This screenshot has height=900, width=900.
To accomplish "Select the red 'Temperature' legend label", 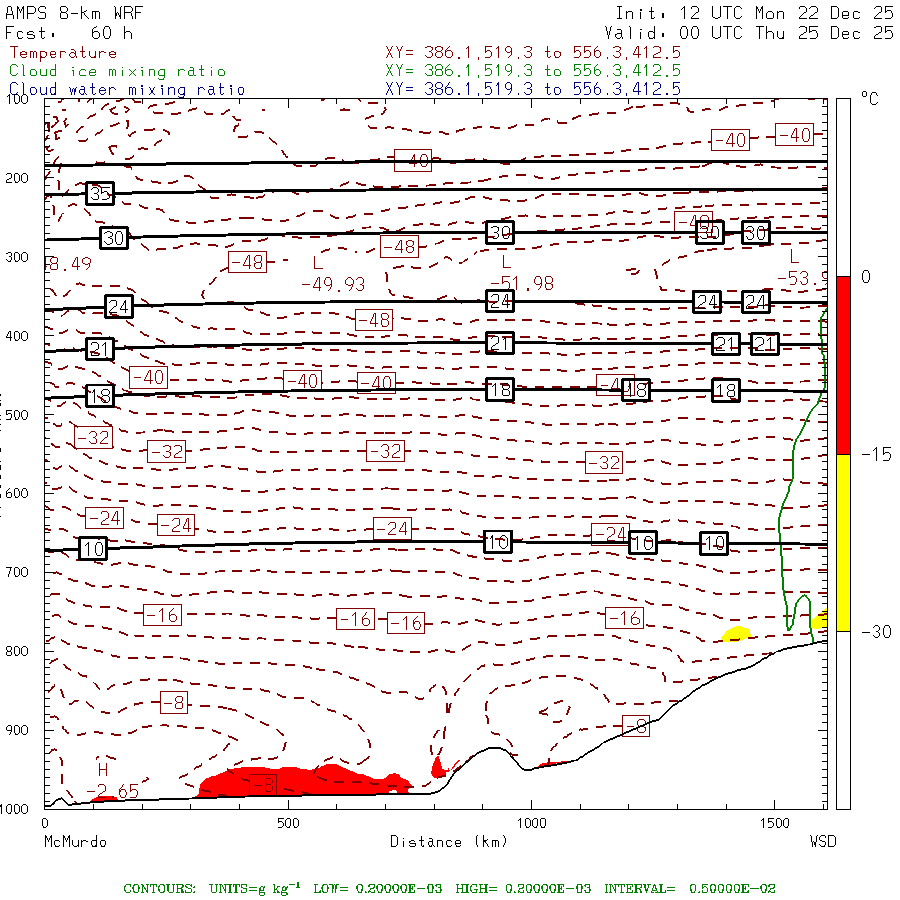I will tap(63, 53).
